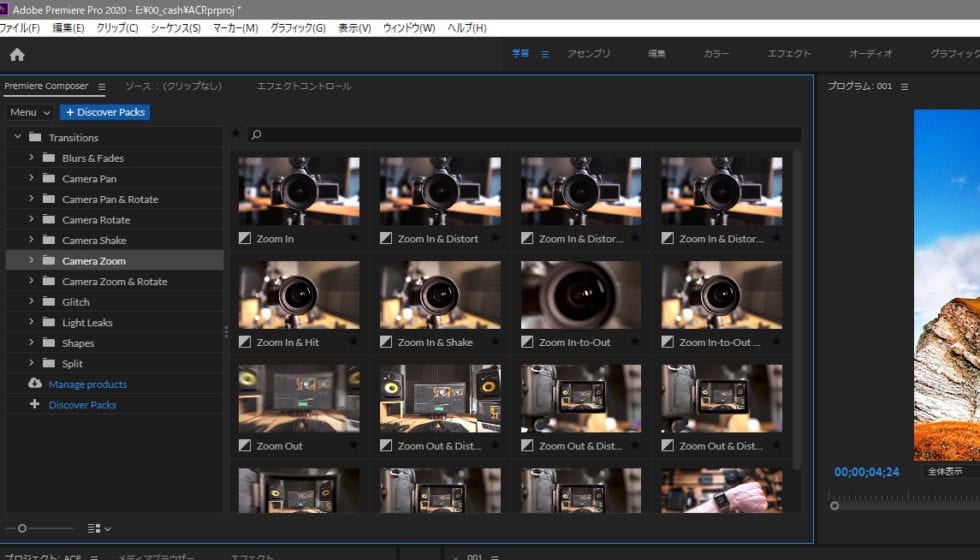Expand the Glitch folder
Viewport: 980px width, 560px height.
(31, 302)
